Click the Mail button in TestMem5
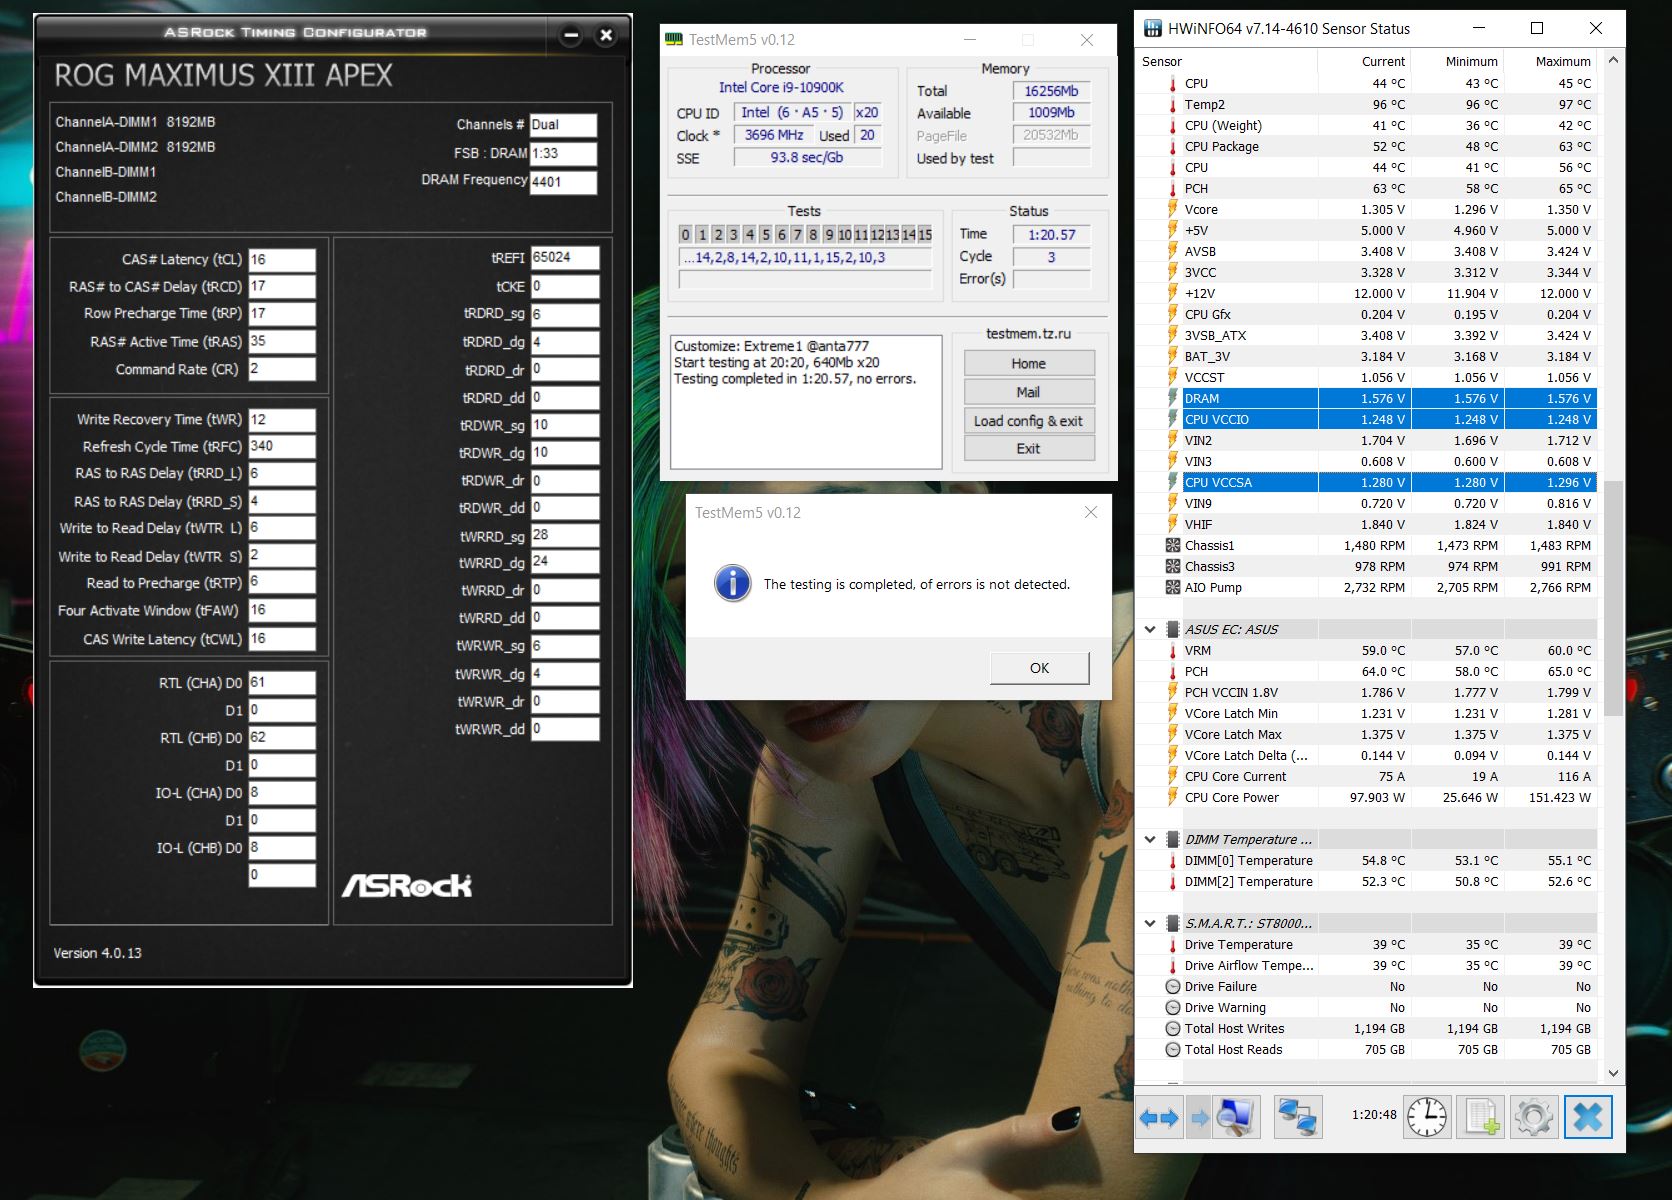The image size is (1672, 1200). (1028, 392)
